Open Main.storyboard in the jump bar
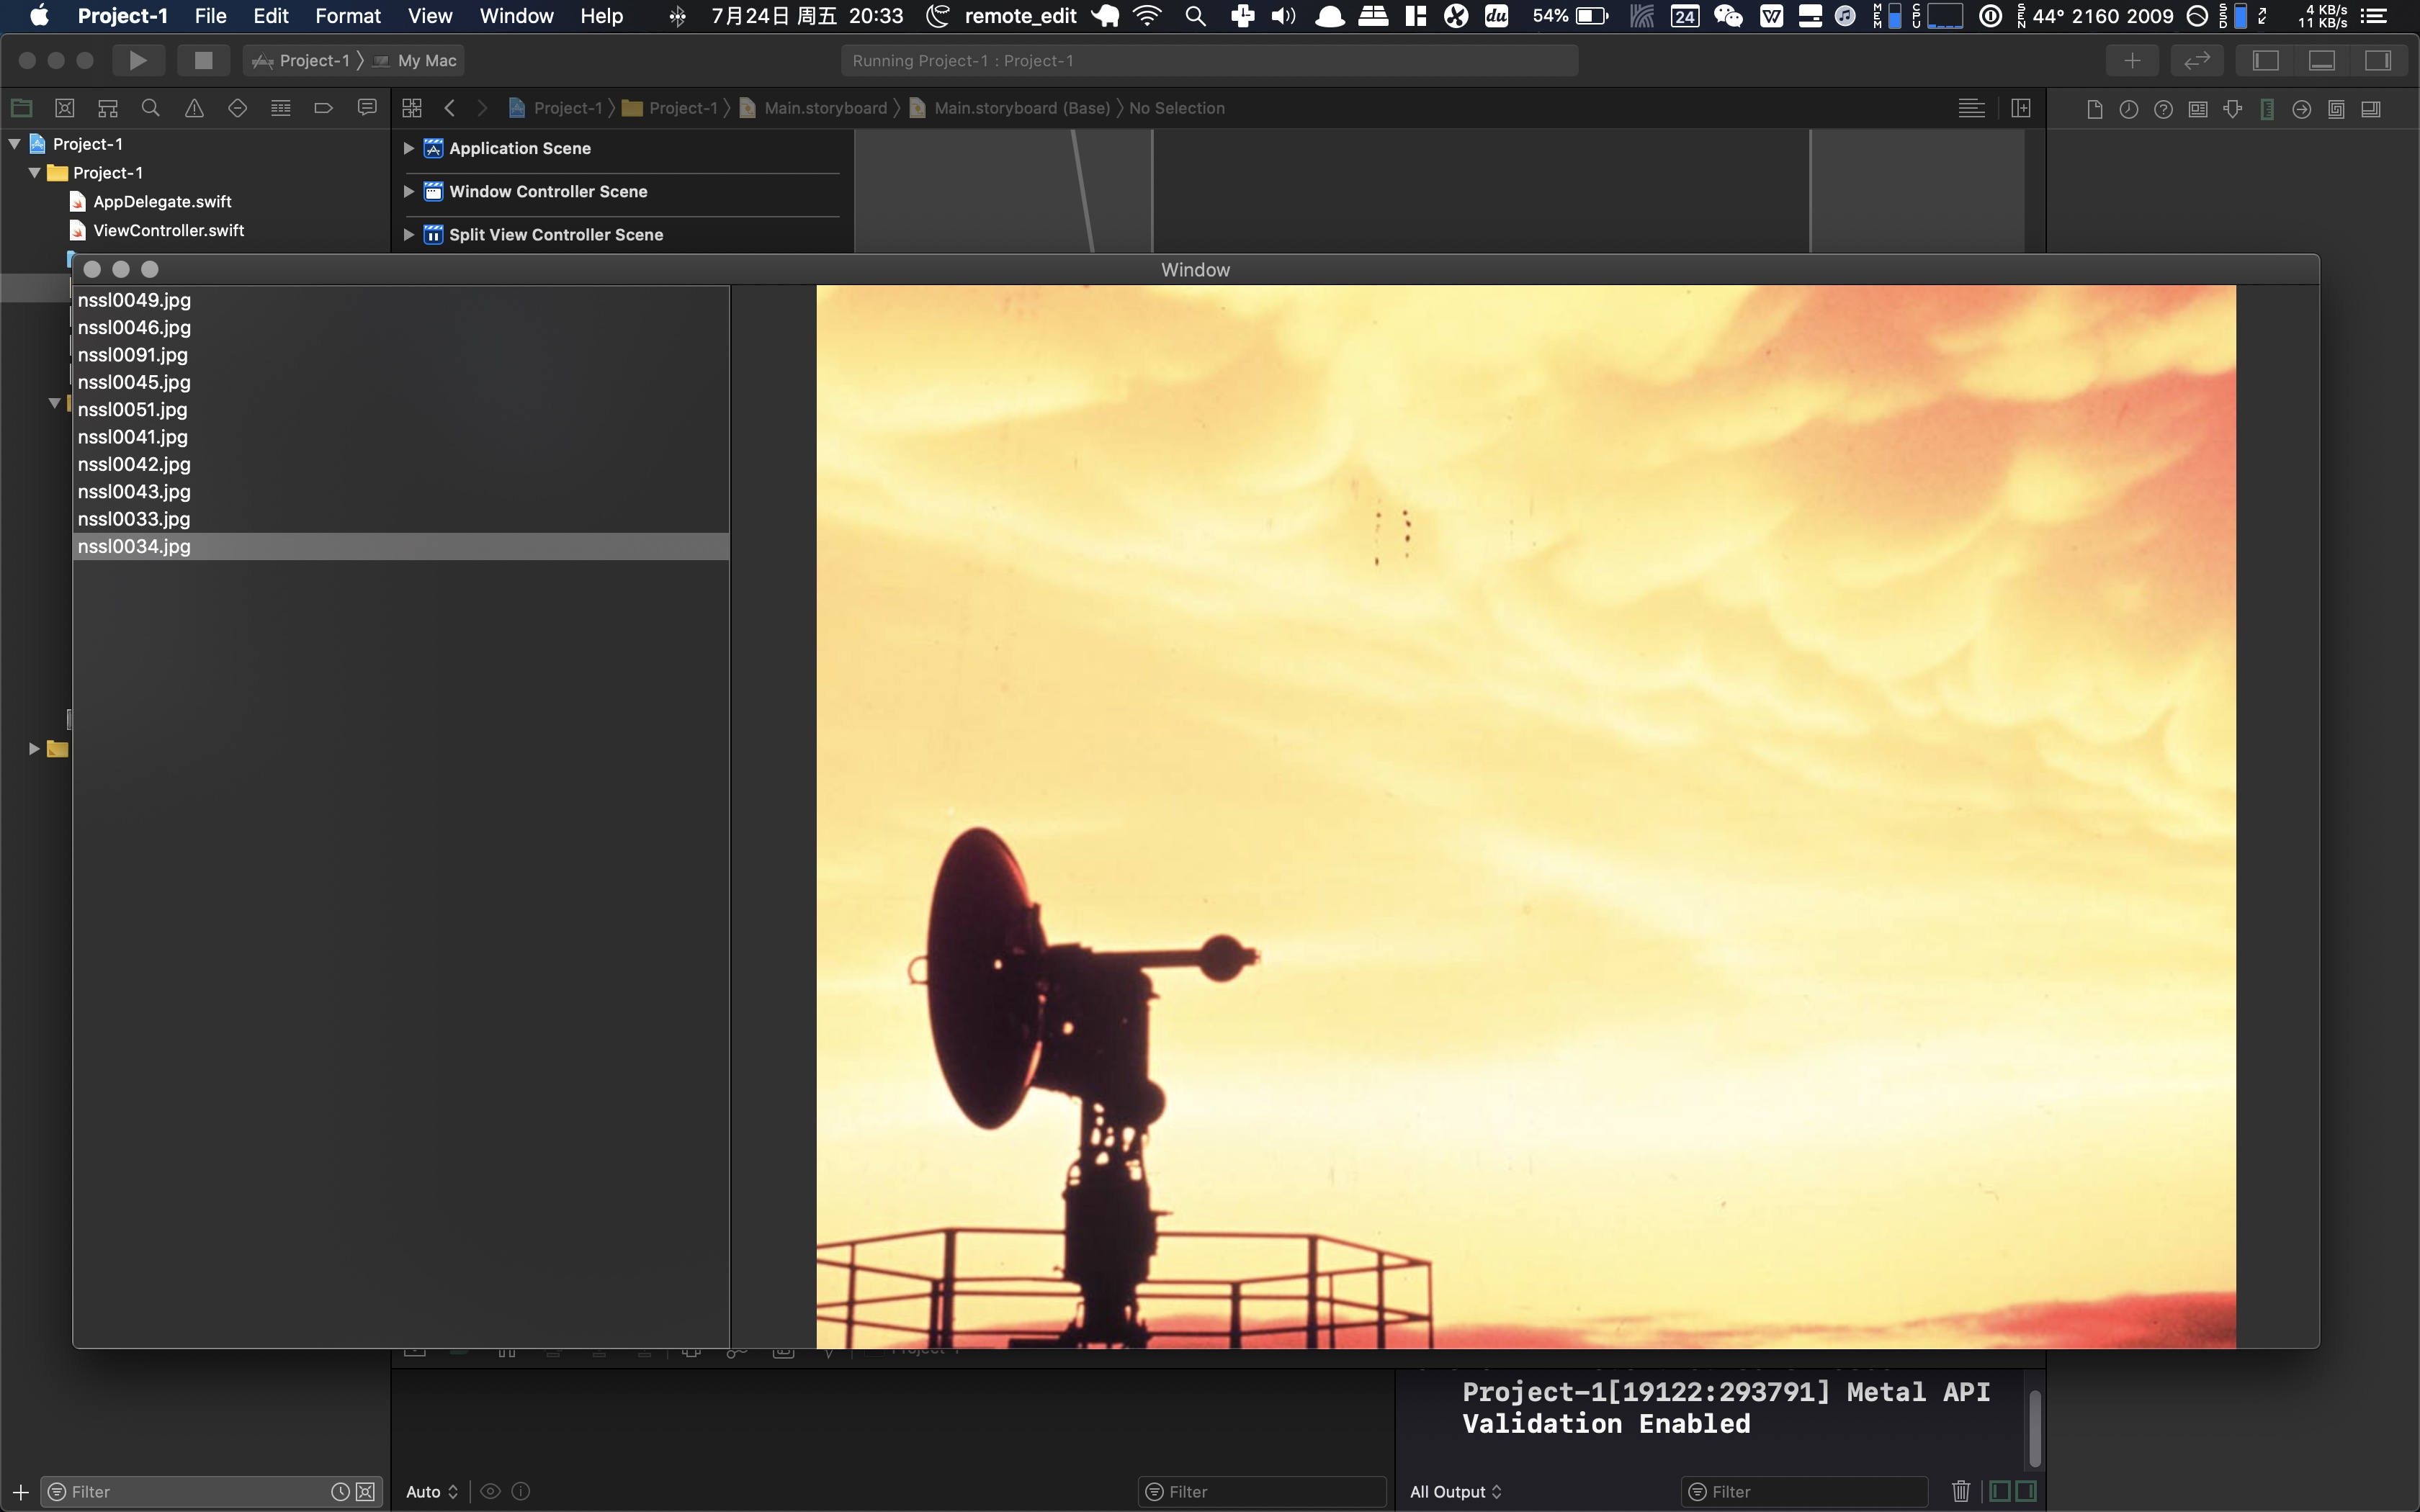 (x=823, y=107)
